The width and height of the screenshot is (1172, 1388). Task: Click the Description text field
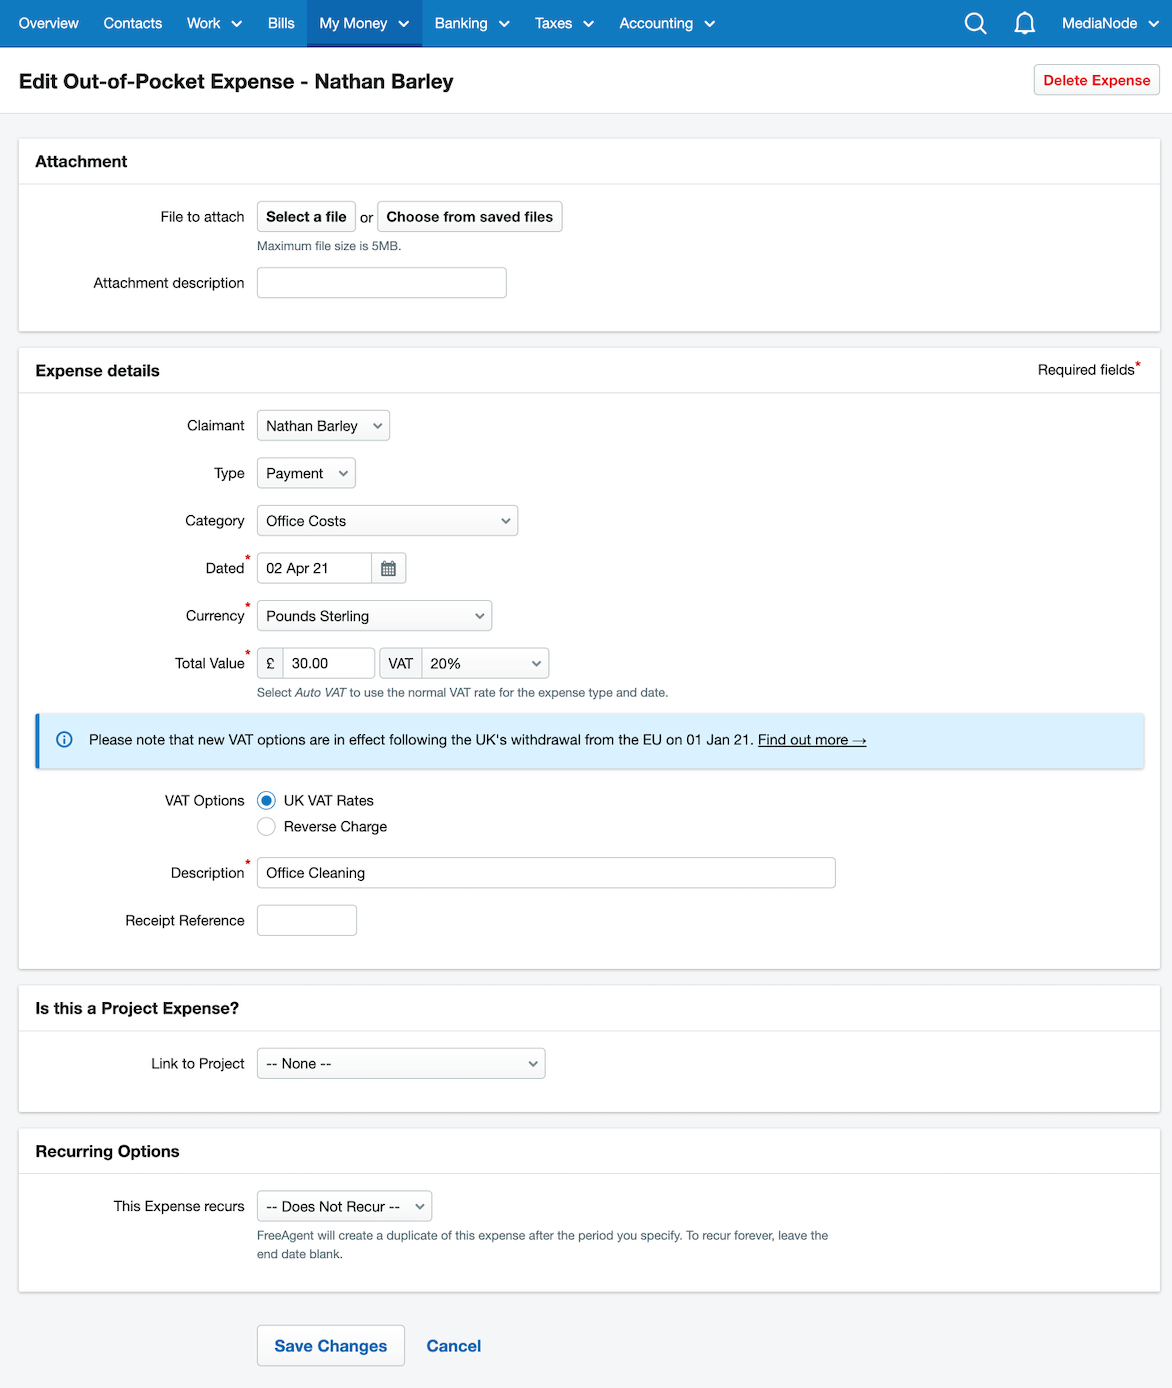[x=546, y=873]
